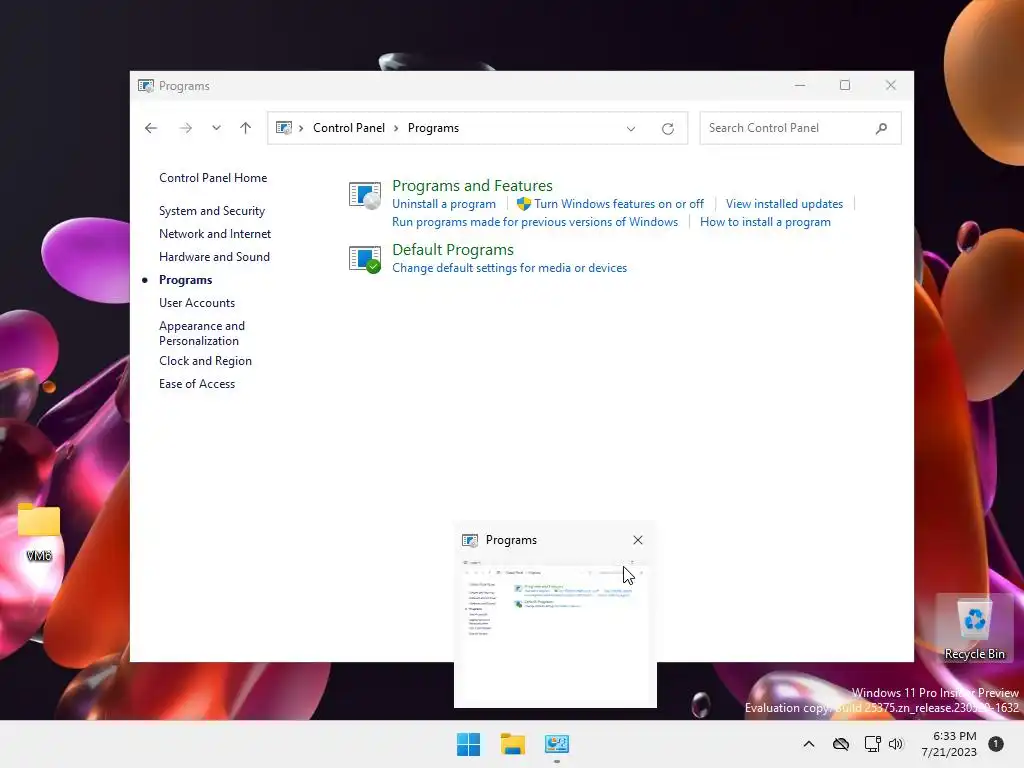Viewport: 1024px width, 768px height.
Task: Open the address bar history dropdown
Action: click(631, 129)
